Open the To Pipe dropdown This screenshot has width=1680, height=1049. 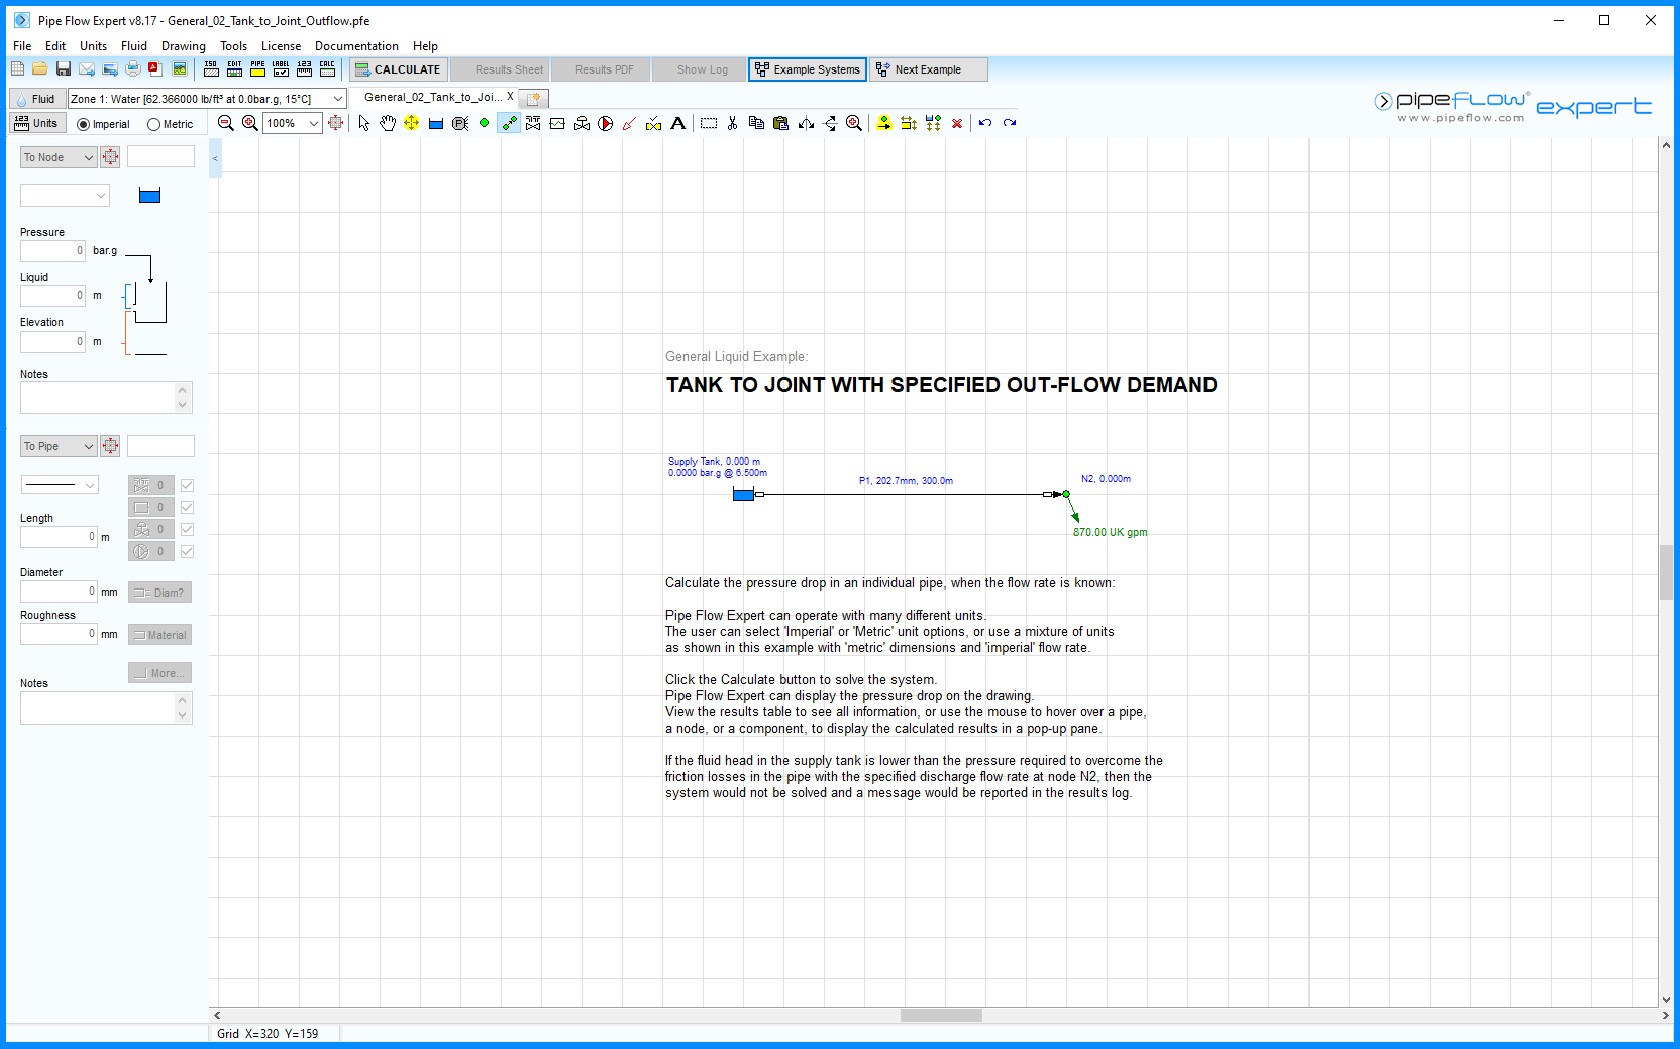click(x=58, y=446)
